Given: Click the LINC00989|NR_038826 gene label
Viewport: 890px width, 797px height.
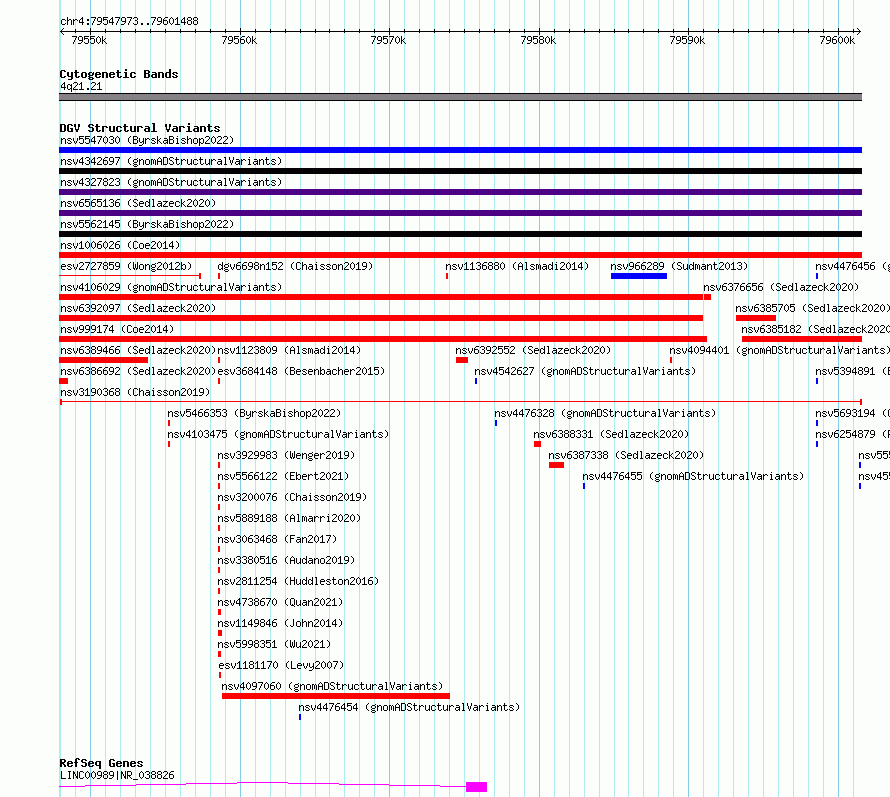Looking at the screenshot, I should click(117, 775).
